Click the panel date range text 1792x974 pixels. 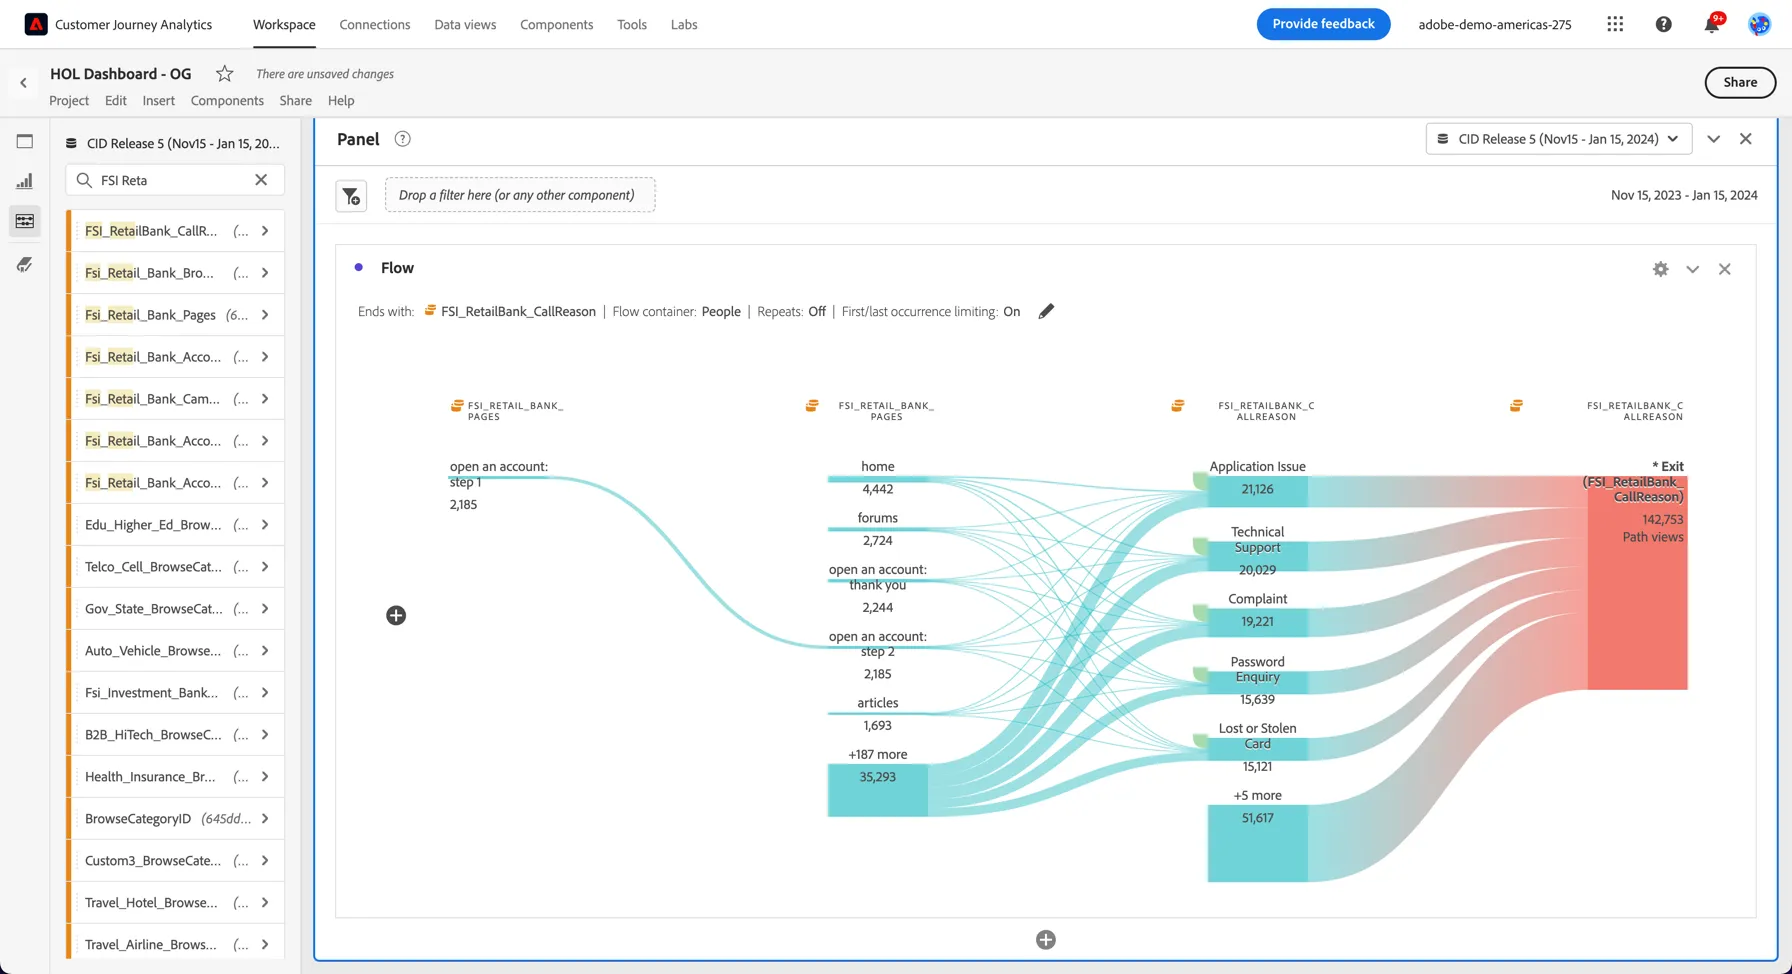pyautogui.click(x=1684, y=195)
